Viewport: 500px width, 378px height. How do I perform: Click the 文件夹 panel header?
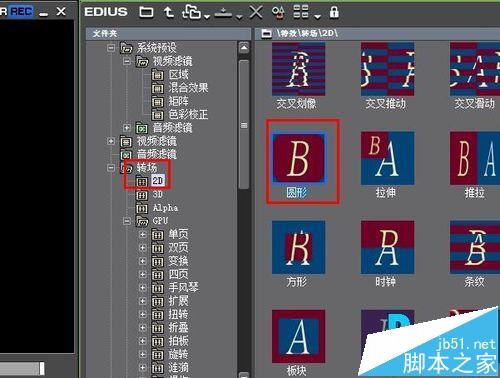coord(168,33)
